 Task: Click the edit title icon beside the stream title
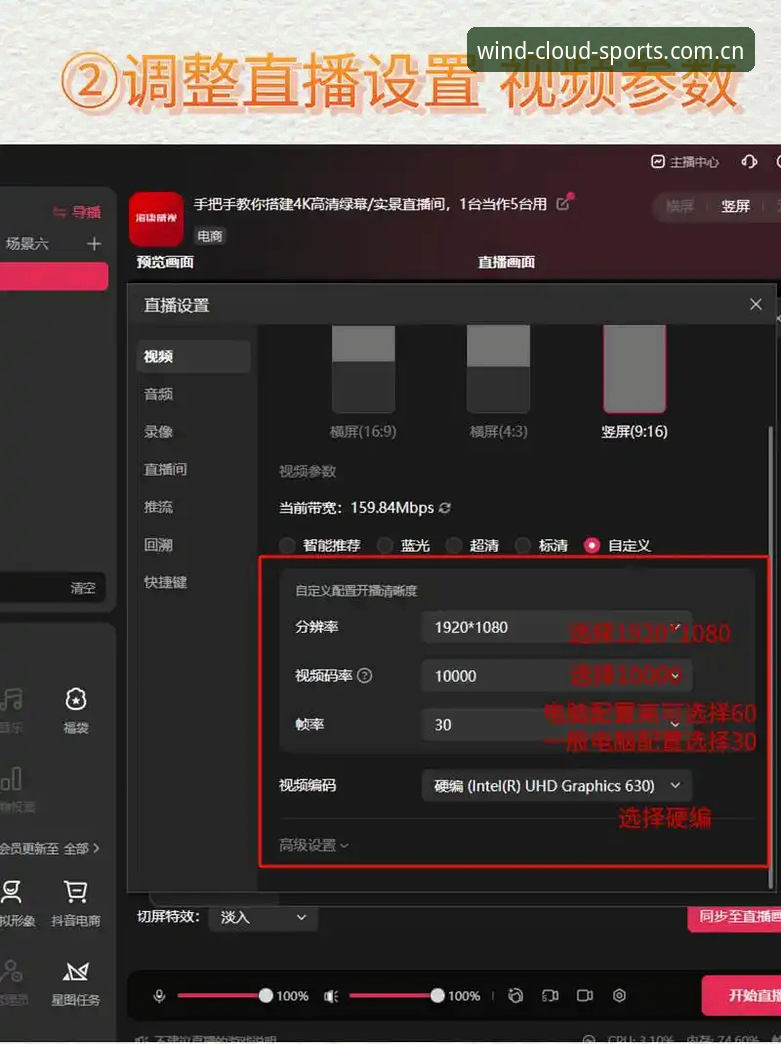point(563,204)
